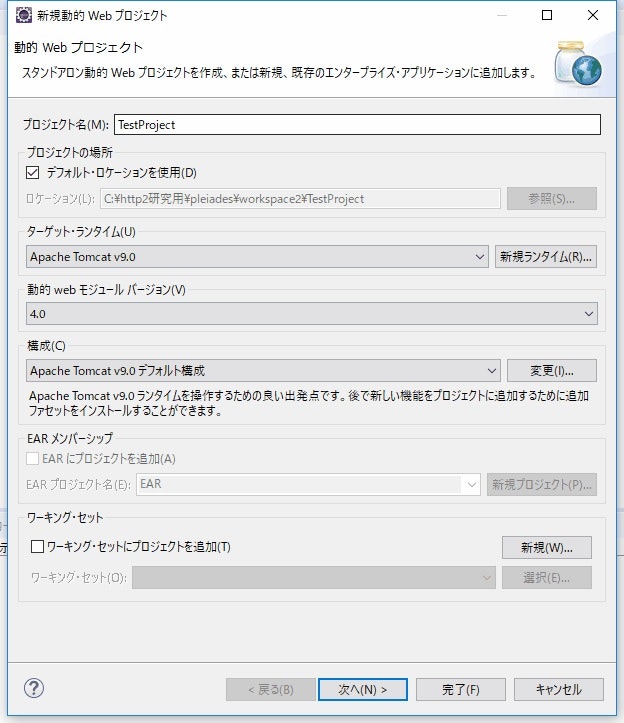The image size is (624, 723).
Task: Click the 選択(E)... button
Action: [547, 578]
